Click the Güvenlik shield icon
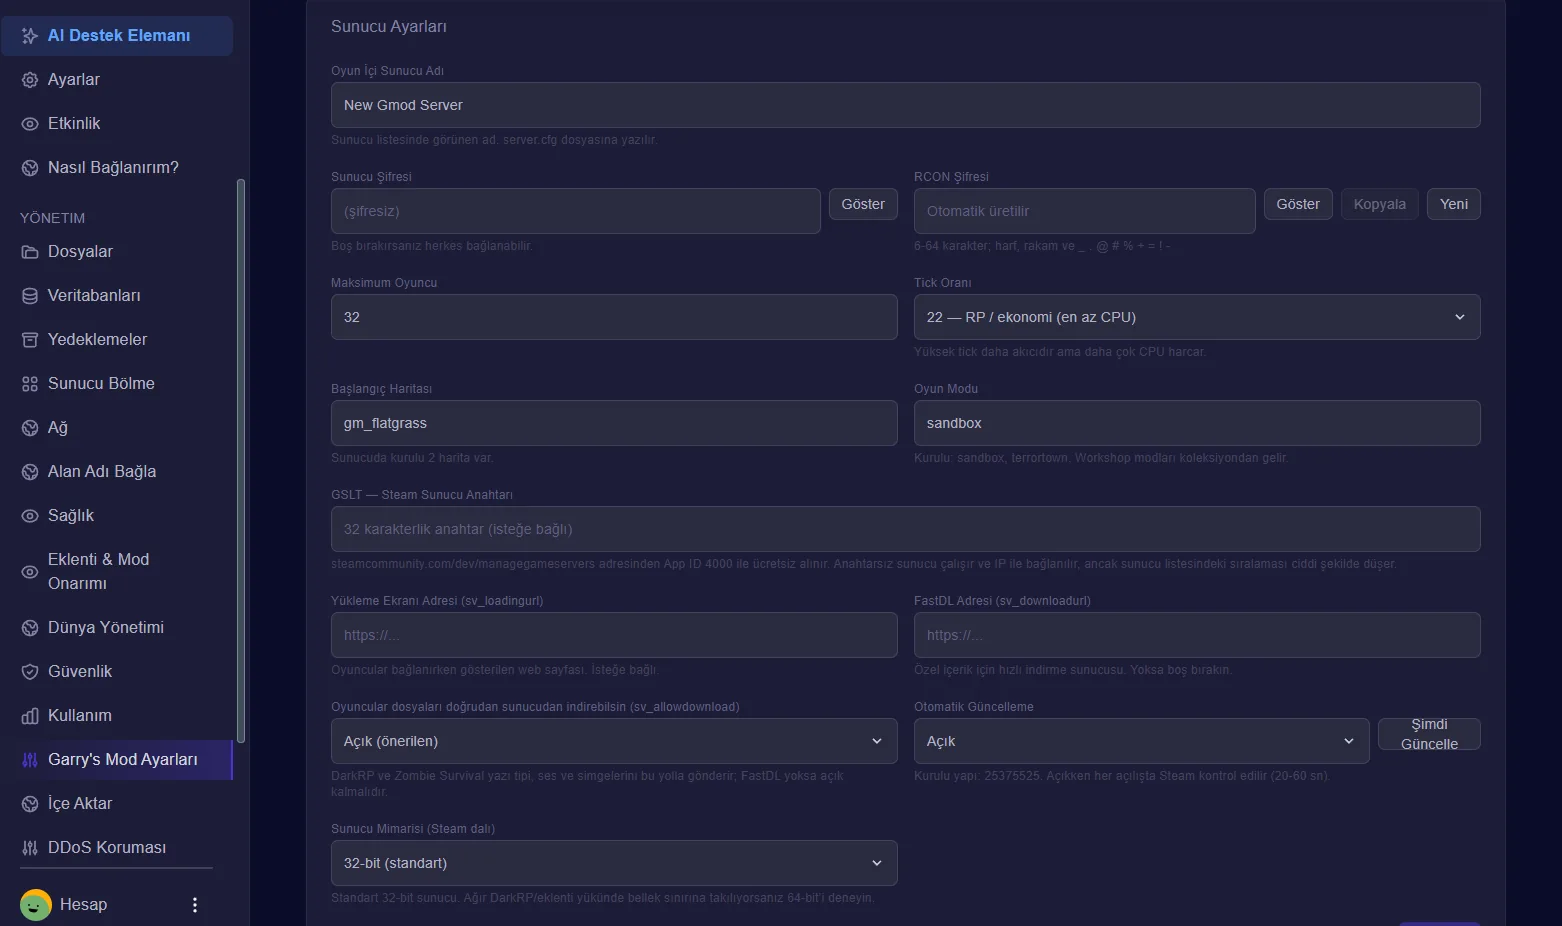 pos(30,672)
